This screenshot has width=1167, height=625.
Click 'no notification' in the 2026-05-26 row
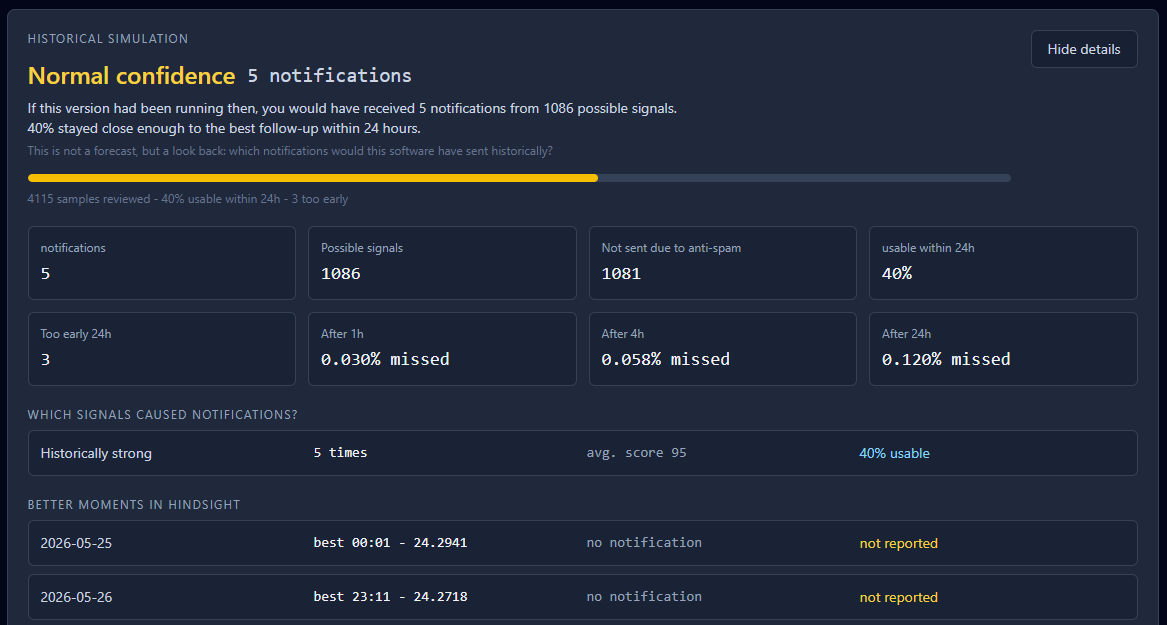pos(644,596)
